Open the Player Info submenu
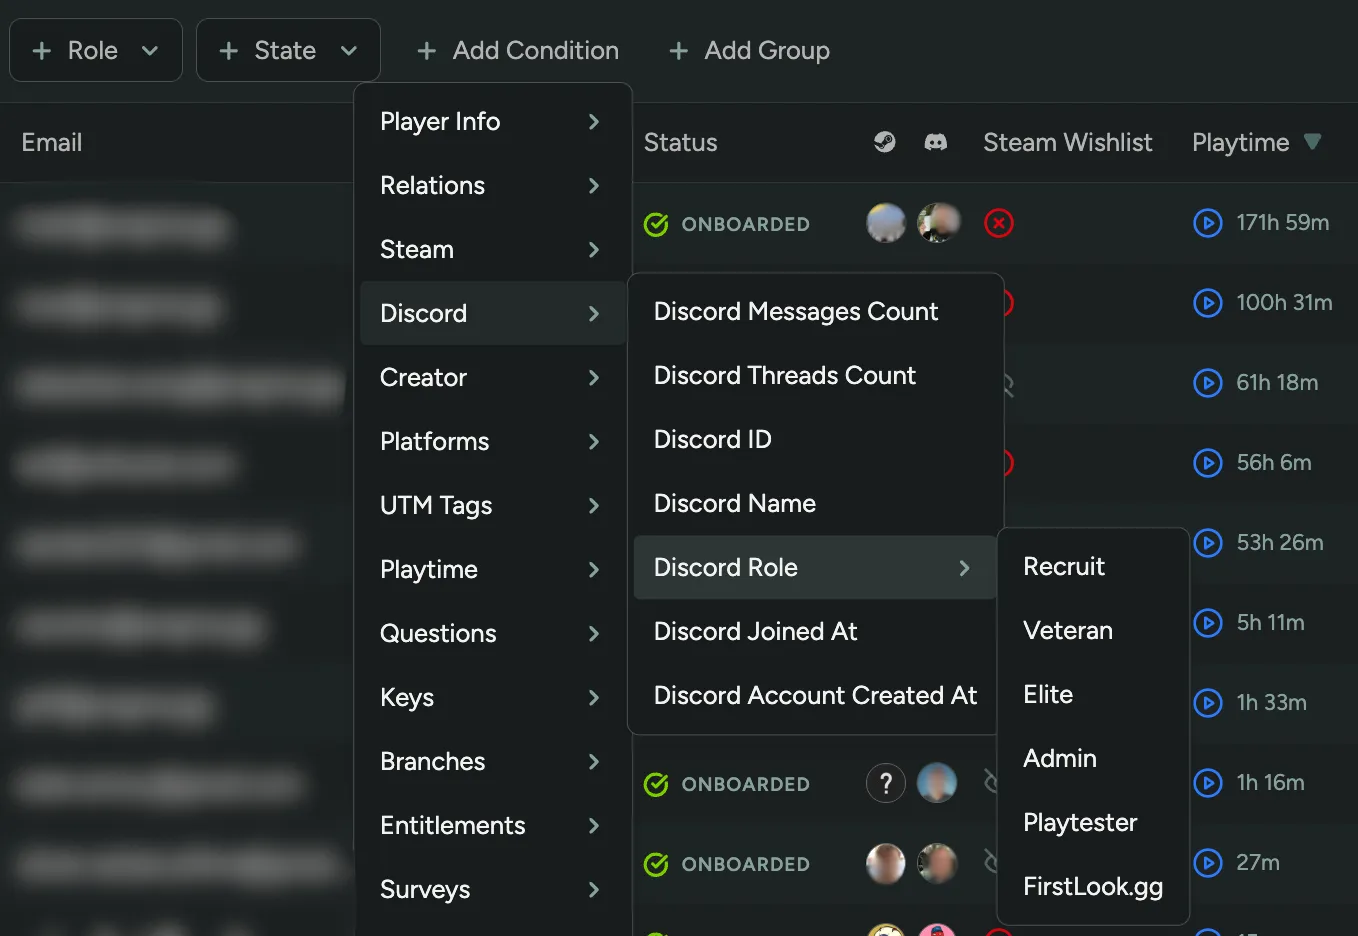Image resolution: width=1358 pixels, height=936 pixels. tap(440, 121)
